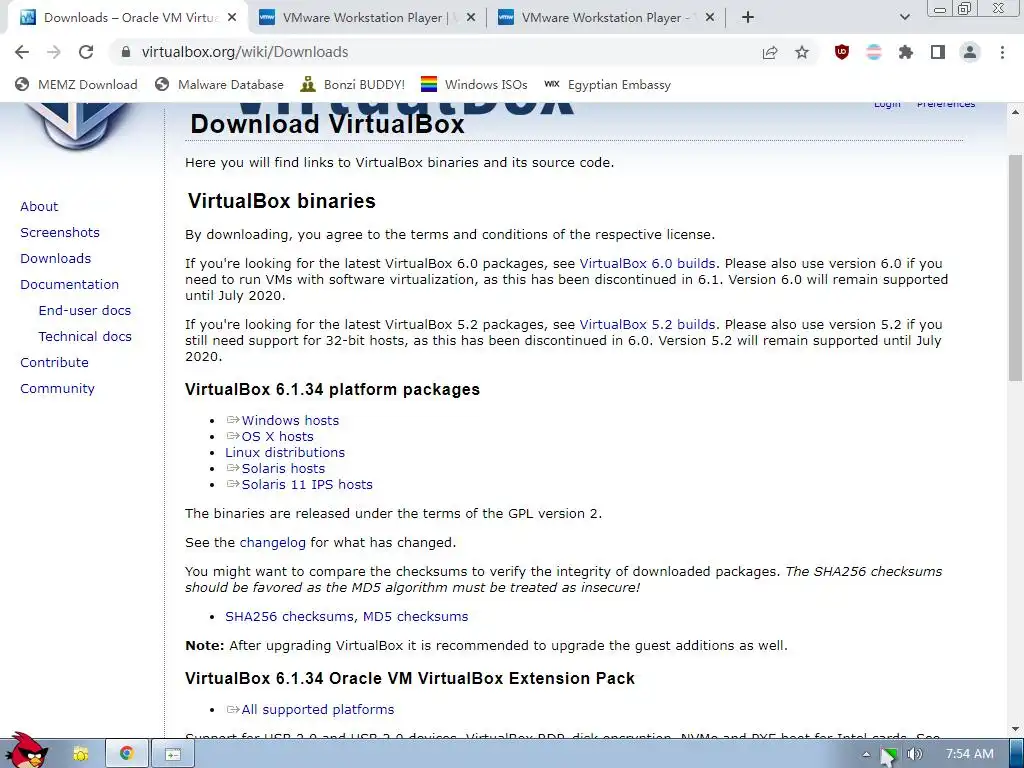Open the volume speaker tray icon
Image resolution: width=1024 pixels, height=768 pixels.
point(914,754)
